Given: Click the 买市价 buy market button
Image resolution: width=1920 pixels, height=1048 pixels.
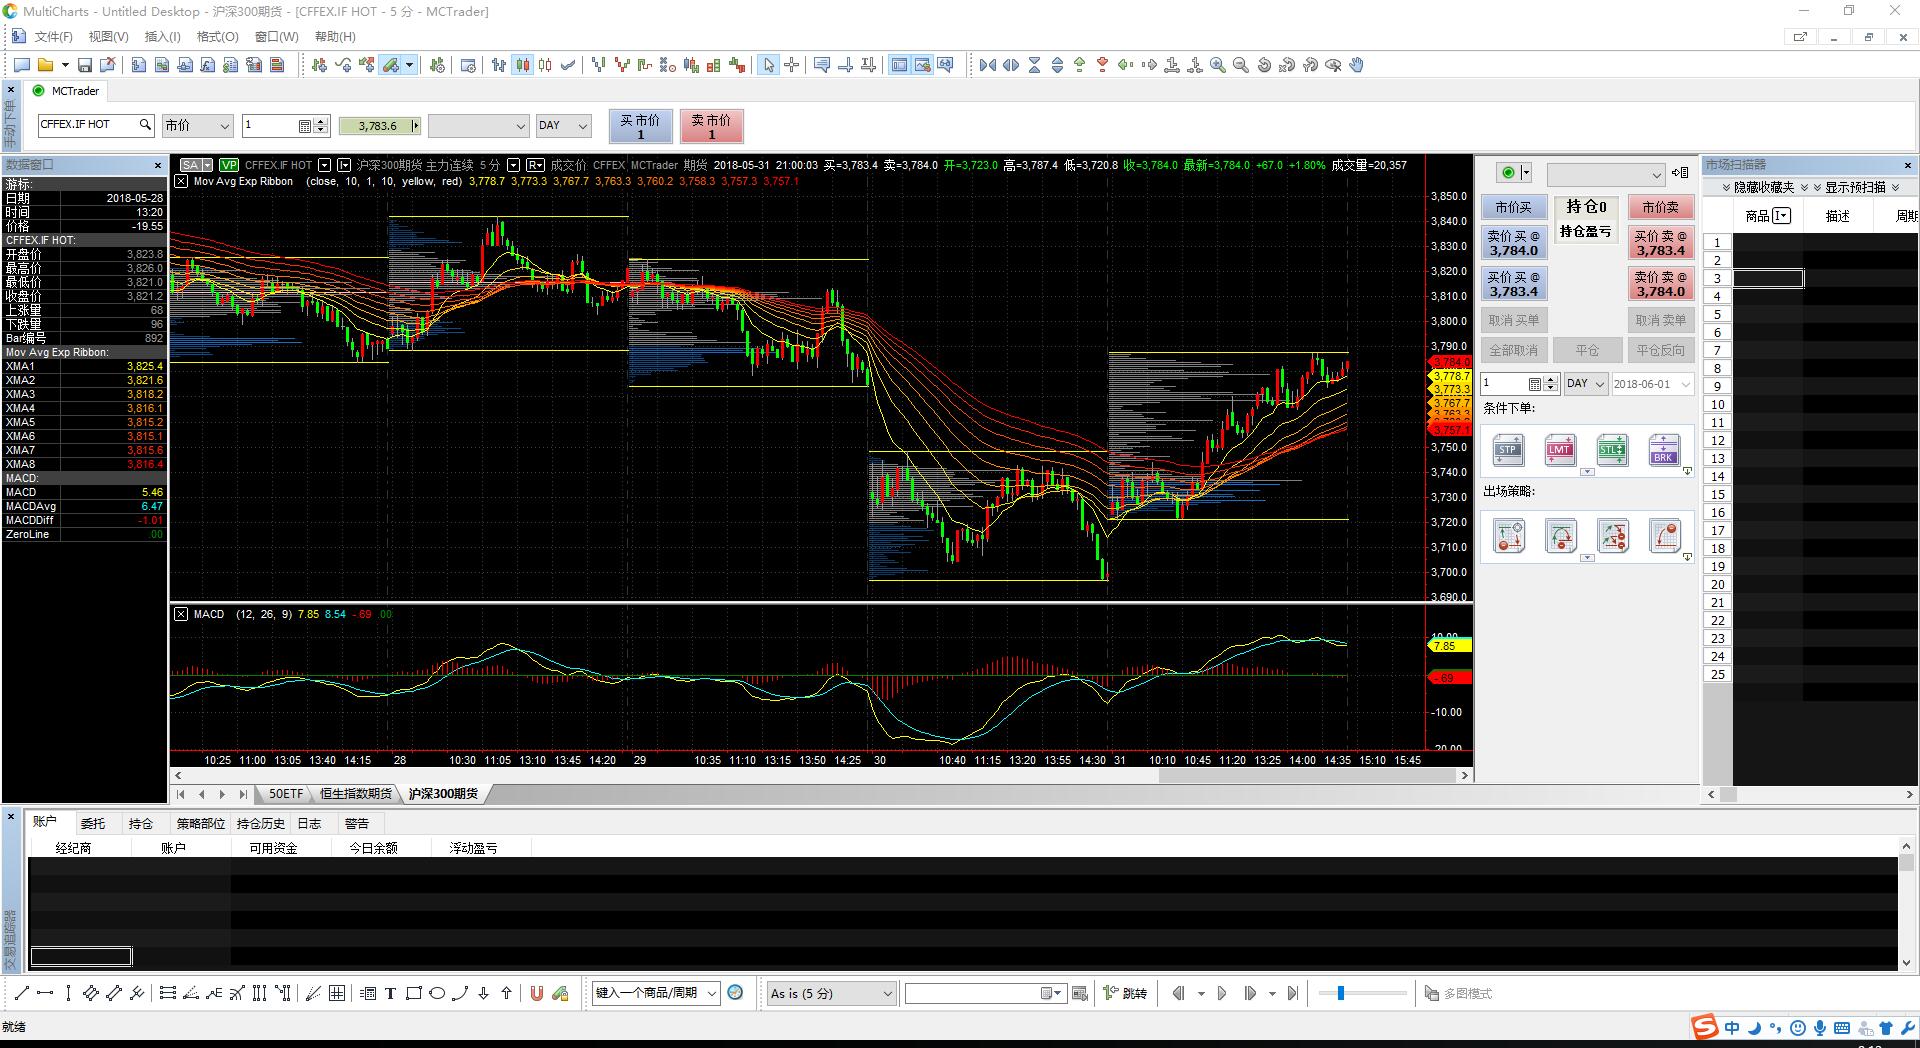Looking at the screenshot, I should click(x=640, y=126).
